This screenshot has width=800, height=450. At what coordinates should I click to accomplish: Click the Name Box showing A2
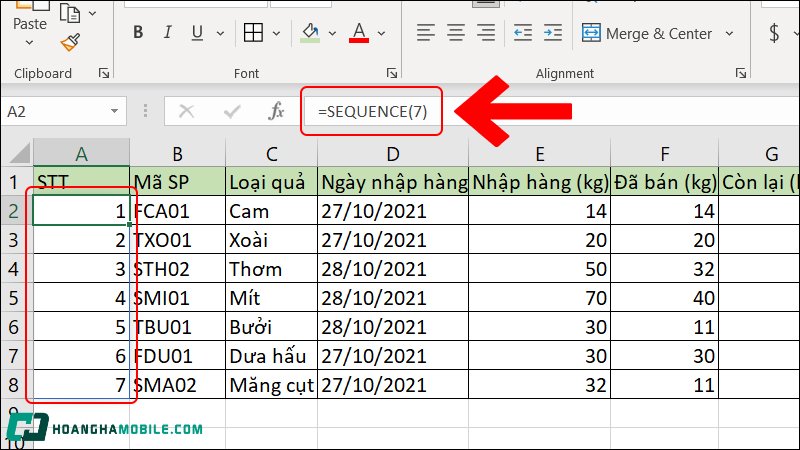point(55,111)
